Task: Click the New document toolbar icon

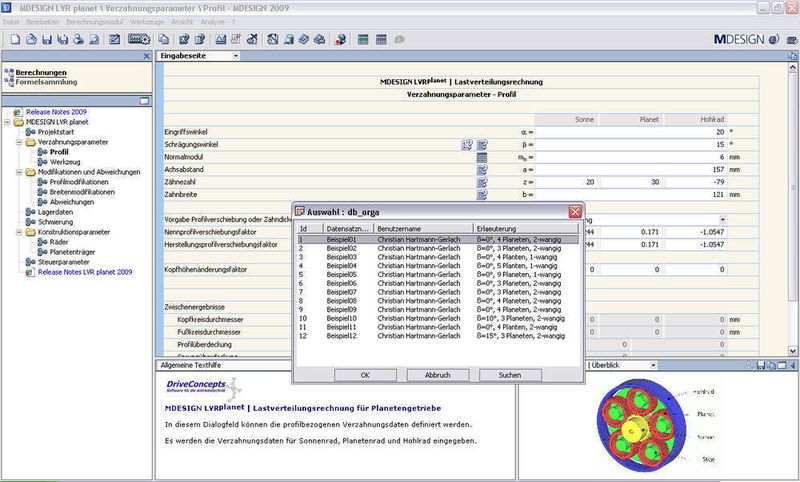Action: (x=15, y=39)
